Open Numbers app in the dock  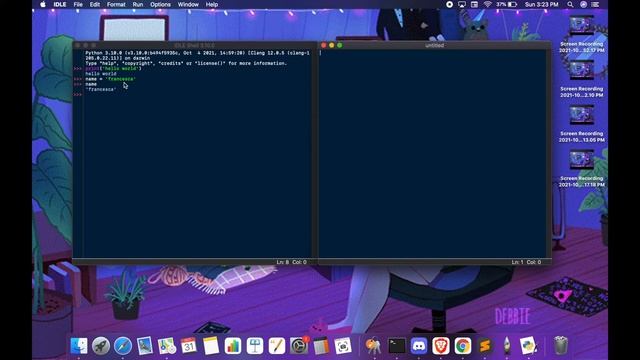pos(233,346)
